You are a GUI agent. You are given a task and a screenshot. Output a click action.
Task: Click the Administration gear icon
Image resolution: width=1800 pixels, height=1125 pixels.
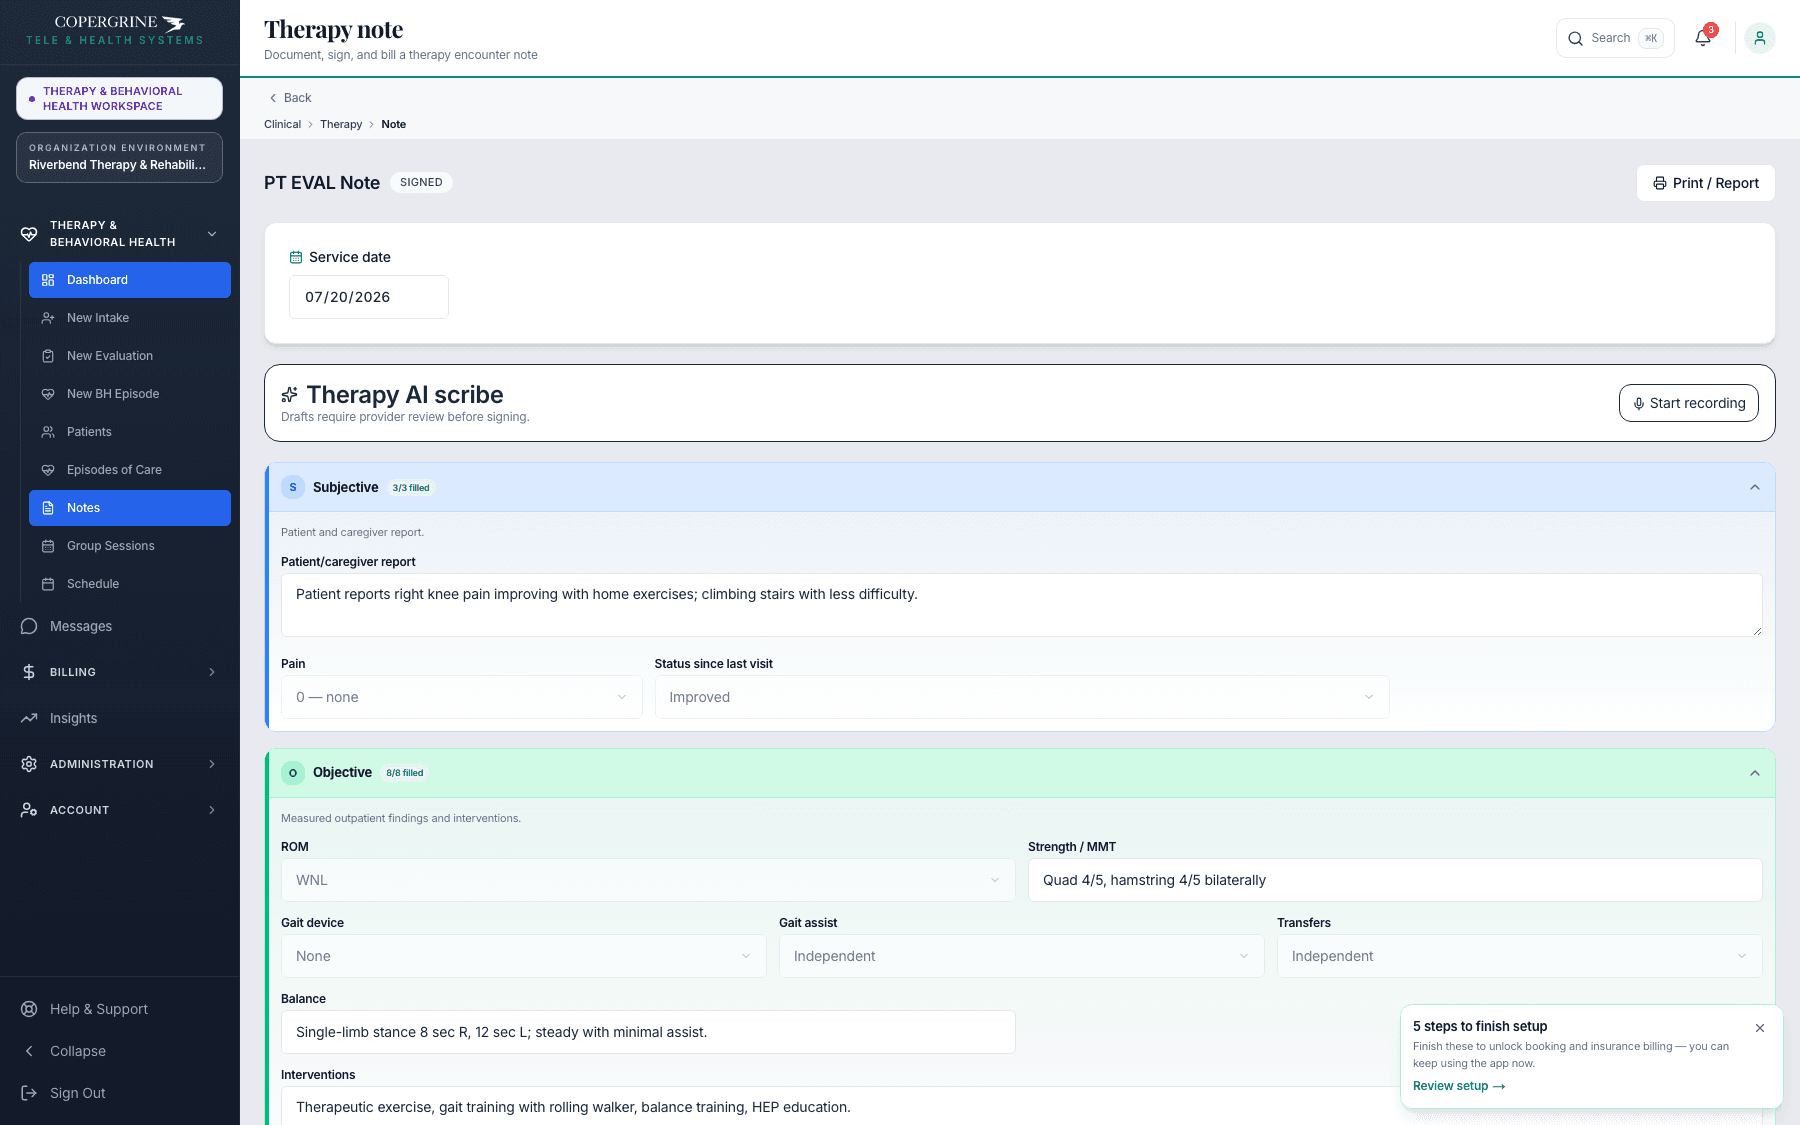click(x=29, y=764)
